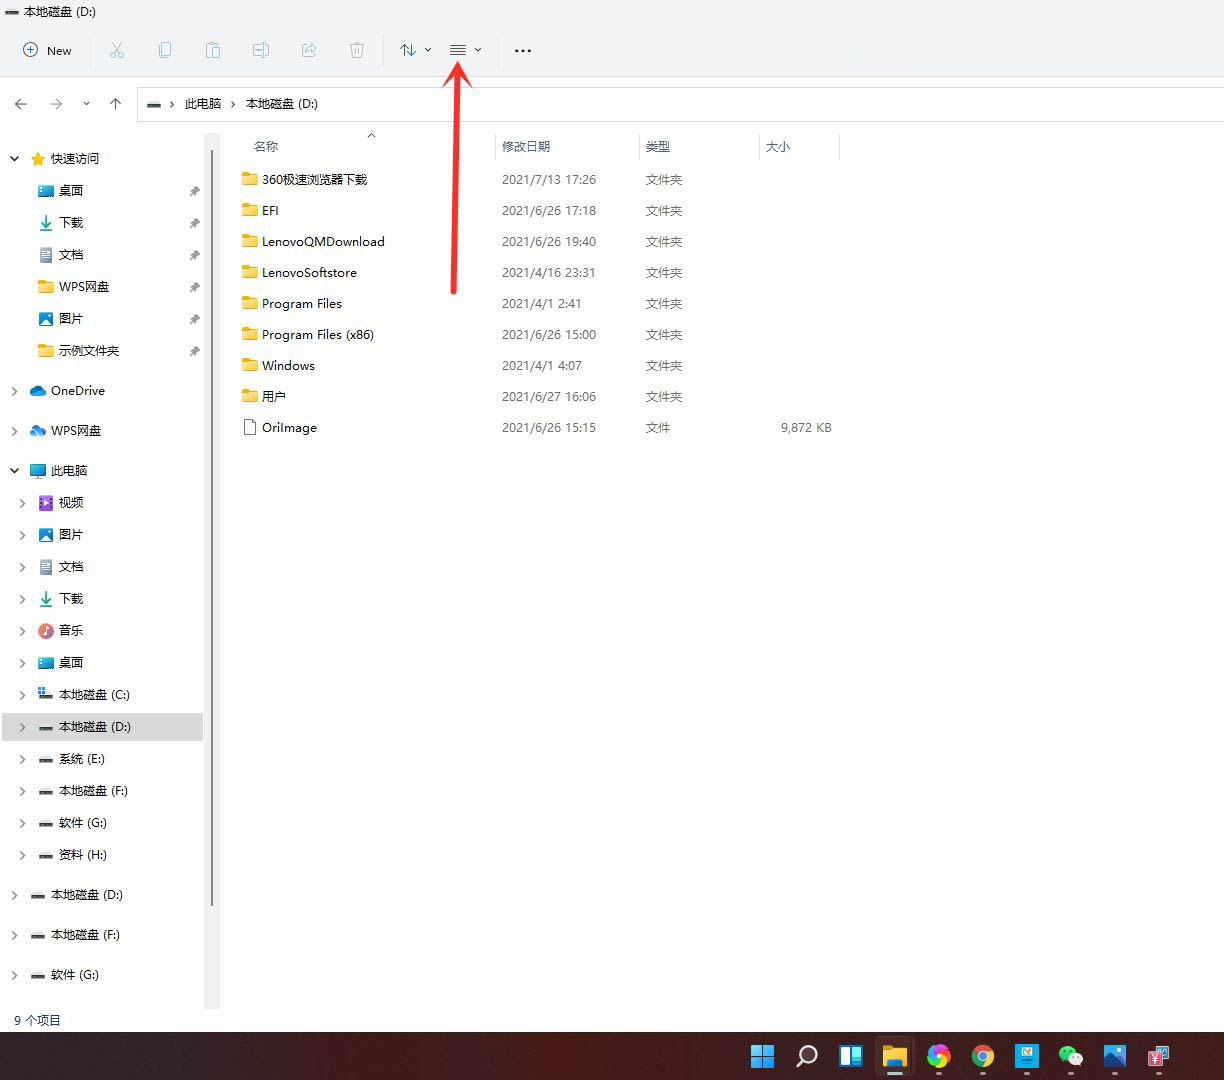Click the Copy icon in the toolbar
This screenshot has width=1224, height=1080.
pyautogui.click(x=165, y=50)
